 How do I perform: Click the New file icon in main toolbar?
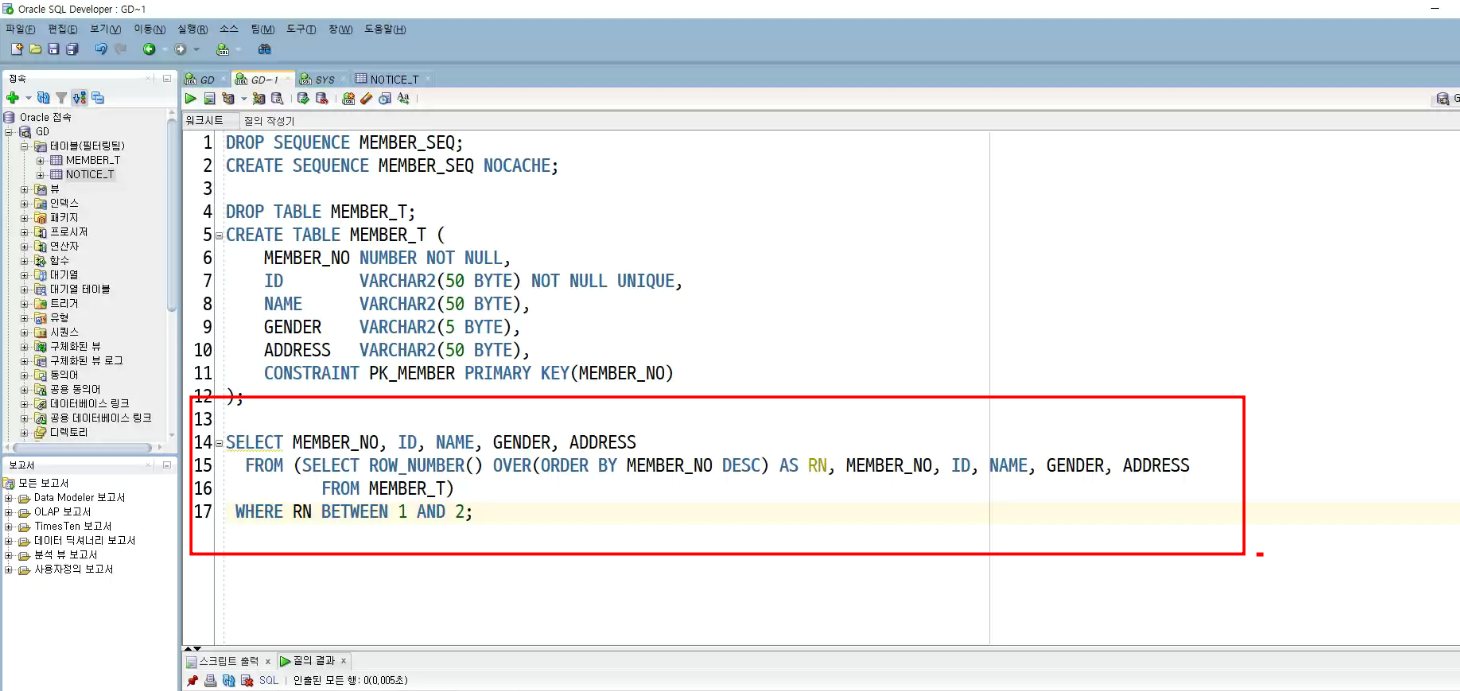[x=16, y=49]
